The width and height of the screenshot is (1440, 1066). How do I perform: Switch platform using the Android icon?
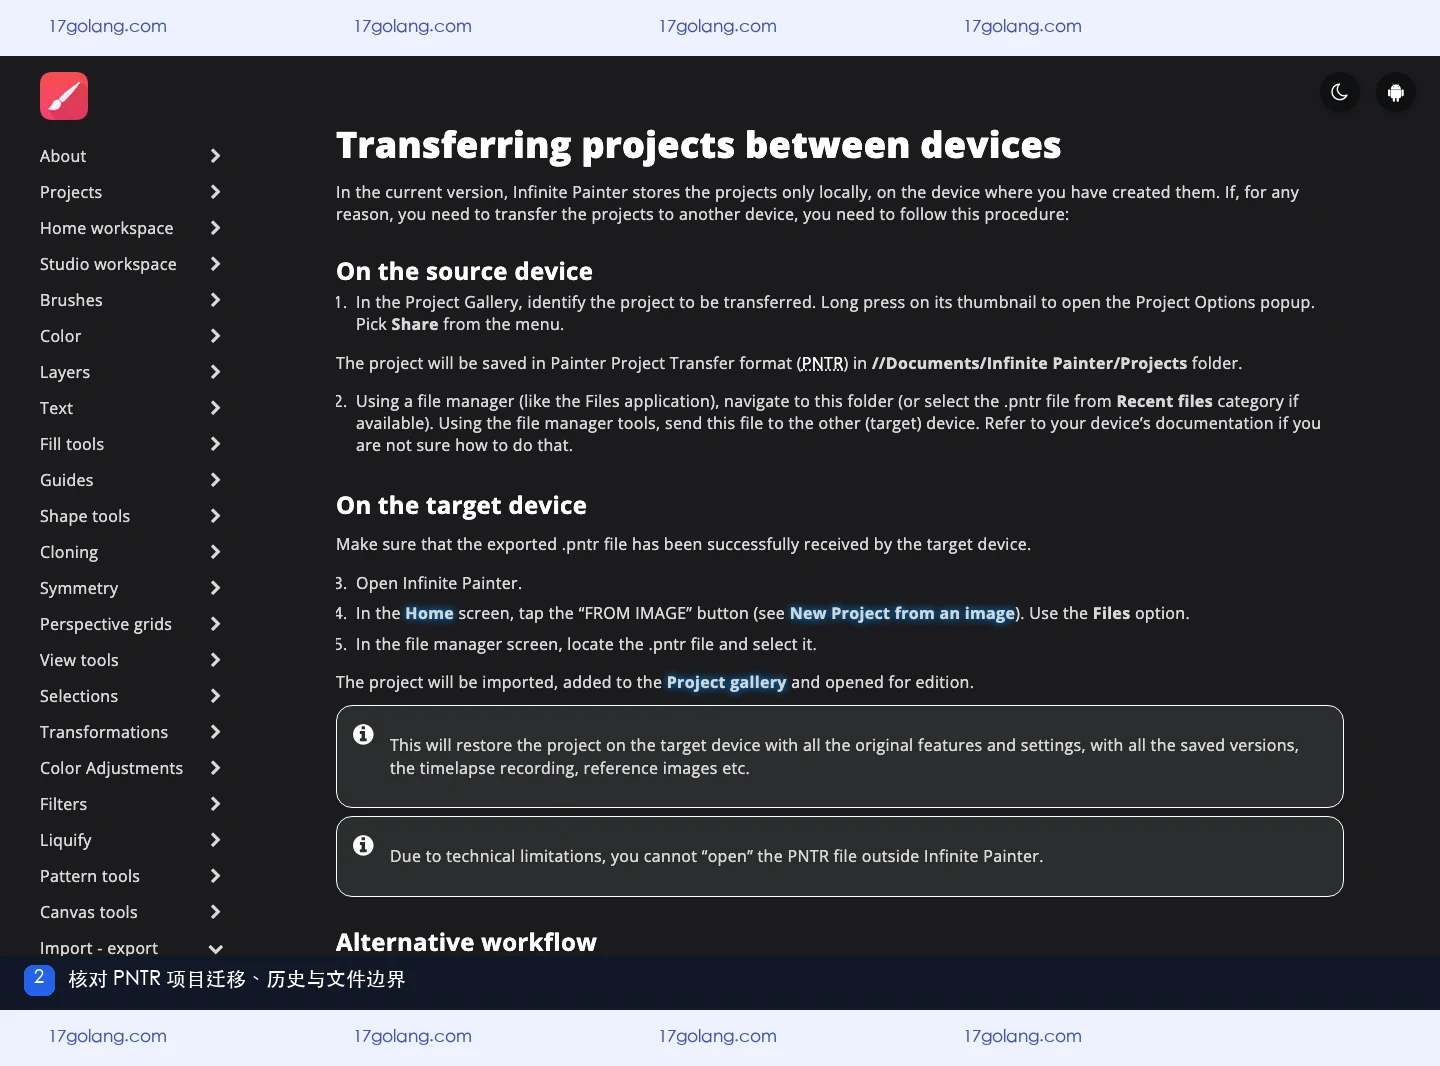tap(1396, 93)
